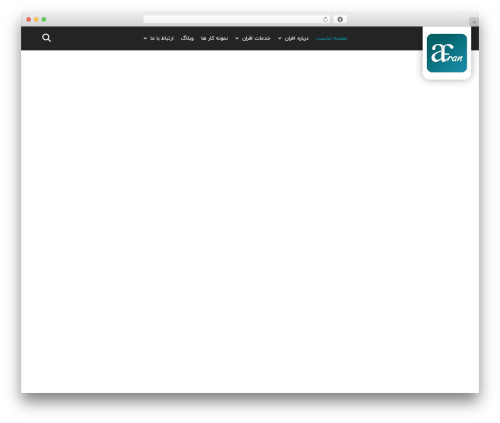Click the Afran logo

pos(447,53)
